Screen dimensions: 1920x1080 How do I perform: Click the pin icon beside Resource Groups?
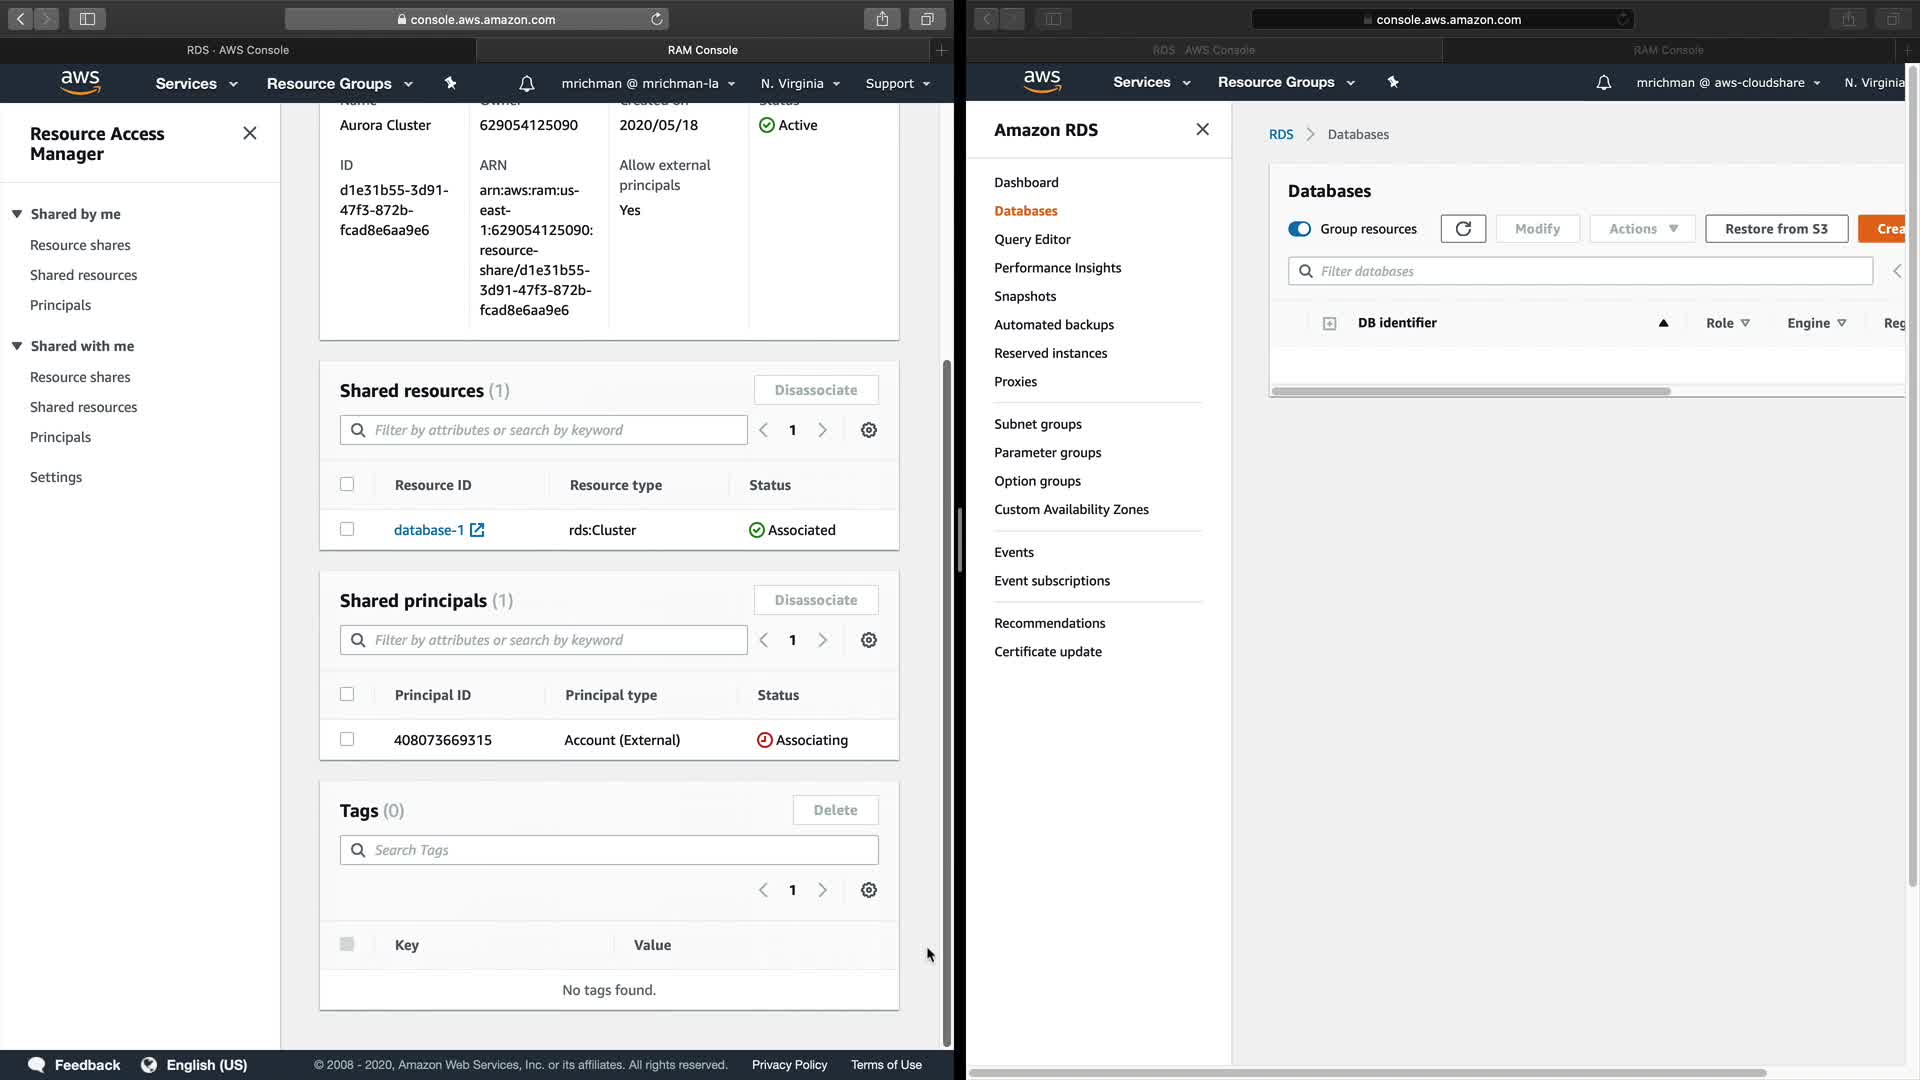click(x=451, y=84)
